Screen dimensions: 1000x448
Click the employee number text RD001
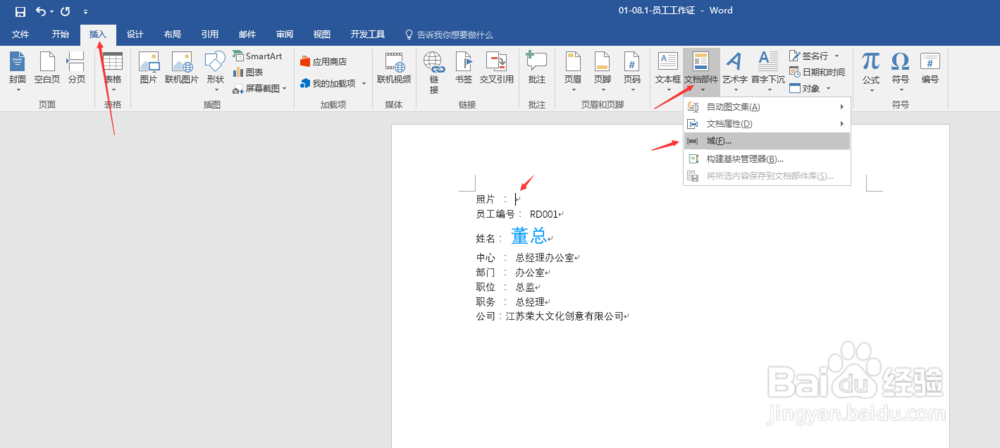click(543, 214)
